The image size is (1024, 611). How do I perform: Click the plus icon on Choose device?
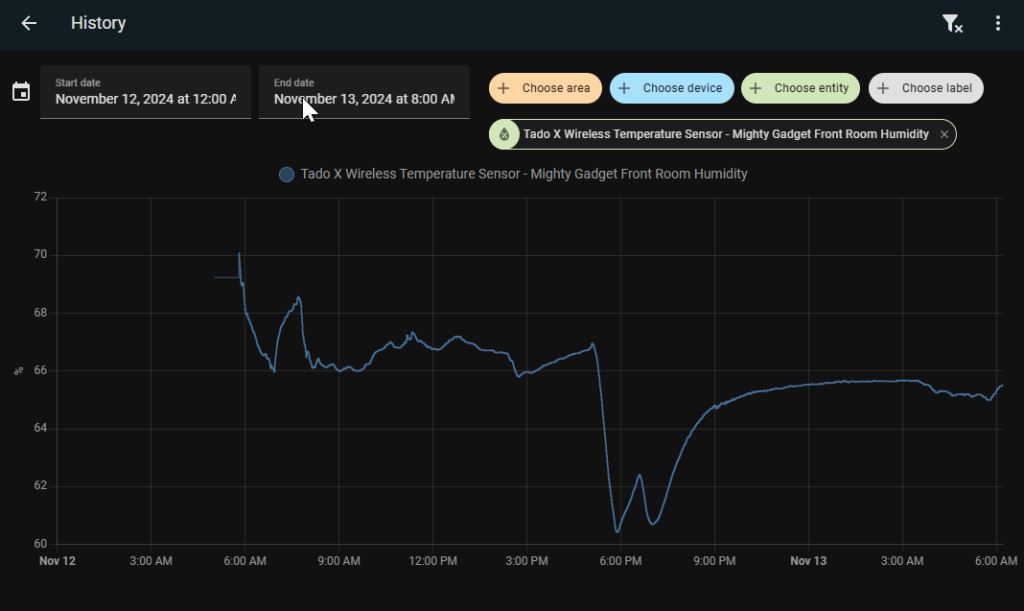click(x=625, y=88)
